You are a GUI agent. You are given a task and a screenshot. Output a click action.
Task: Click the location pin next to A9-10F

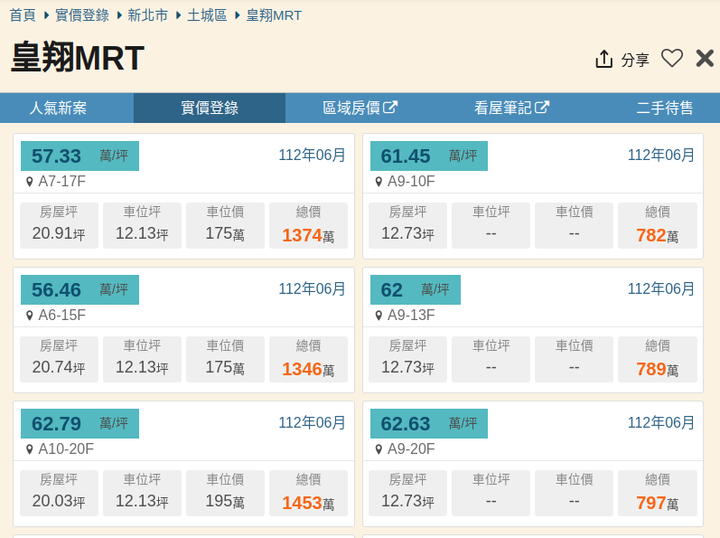click(378, 182)
